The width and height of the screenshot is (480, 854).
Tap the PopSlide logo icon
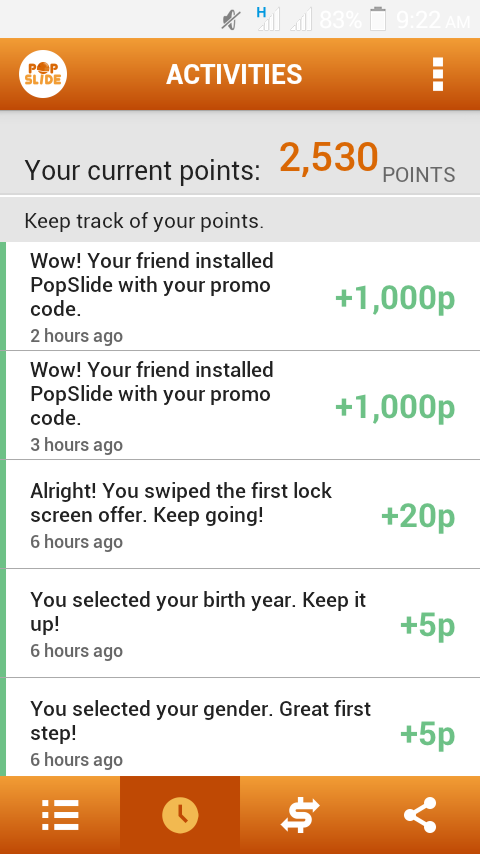[43, 74]
